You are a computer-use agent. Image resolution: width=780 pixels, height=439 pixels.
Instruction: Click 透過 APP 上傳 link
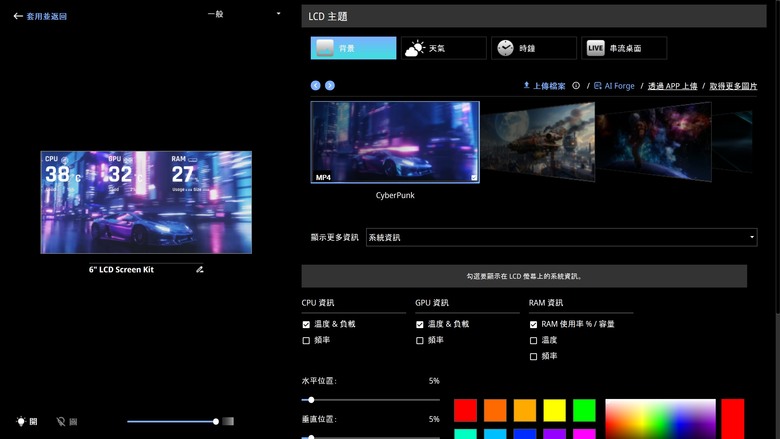(x=672, y=86)
